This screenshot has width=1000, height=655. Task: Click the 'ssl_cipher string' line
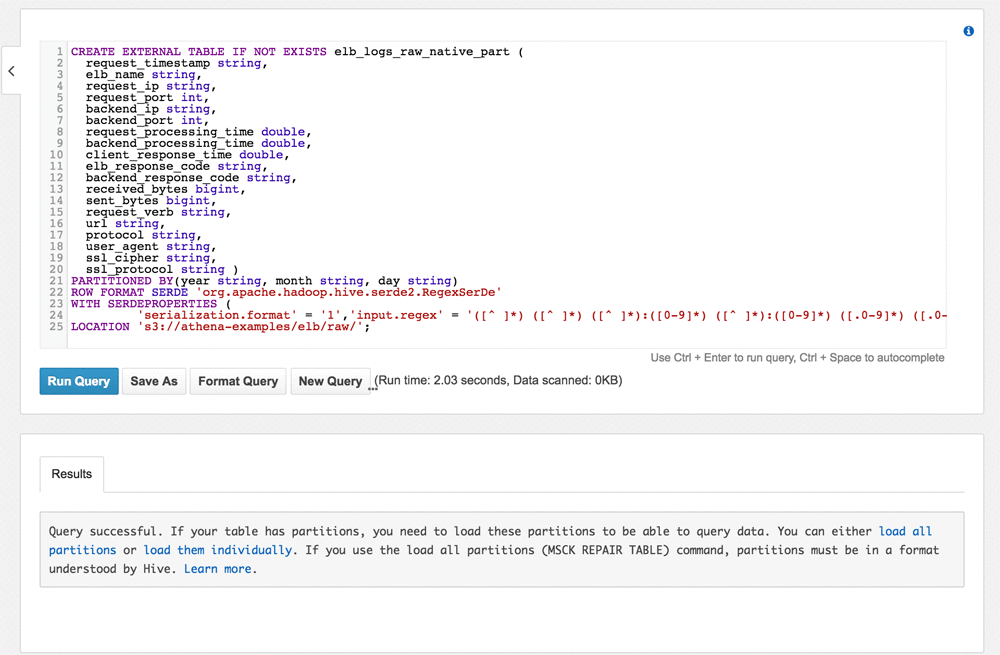[x=151, y=258]
